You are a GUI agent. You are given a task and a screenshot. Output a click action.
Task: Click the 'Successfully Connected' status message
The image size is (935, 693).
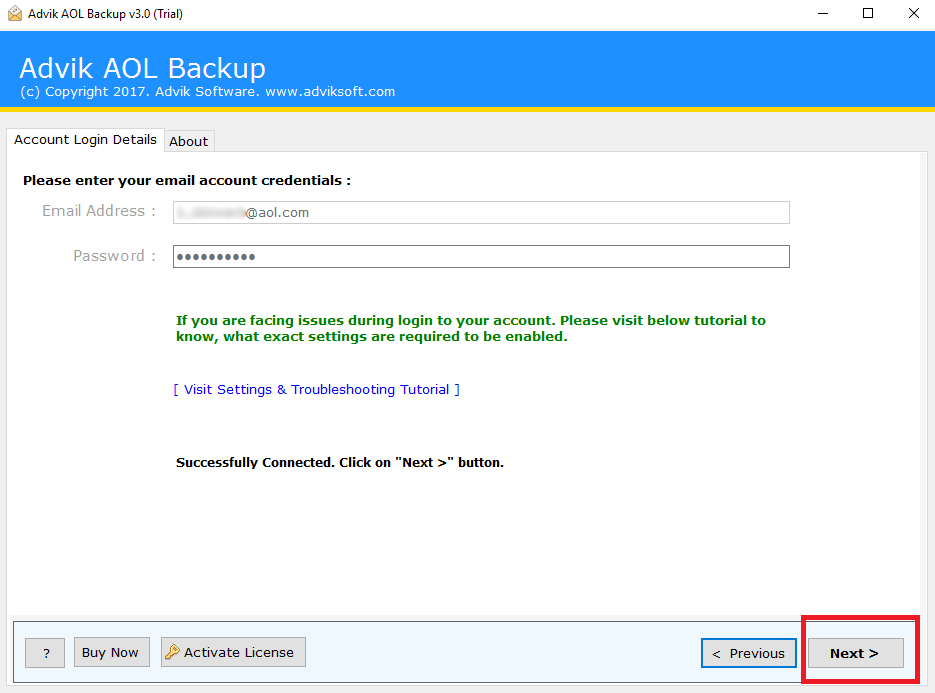tap(339, 463)
